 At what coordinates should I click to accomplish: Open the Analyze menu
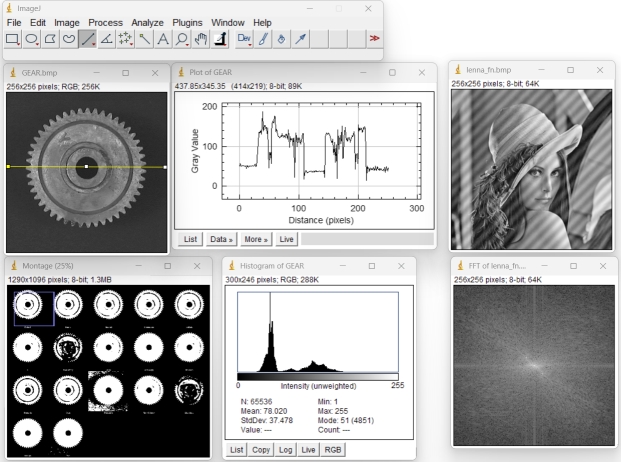147,22
